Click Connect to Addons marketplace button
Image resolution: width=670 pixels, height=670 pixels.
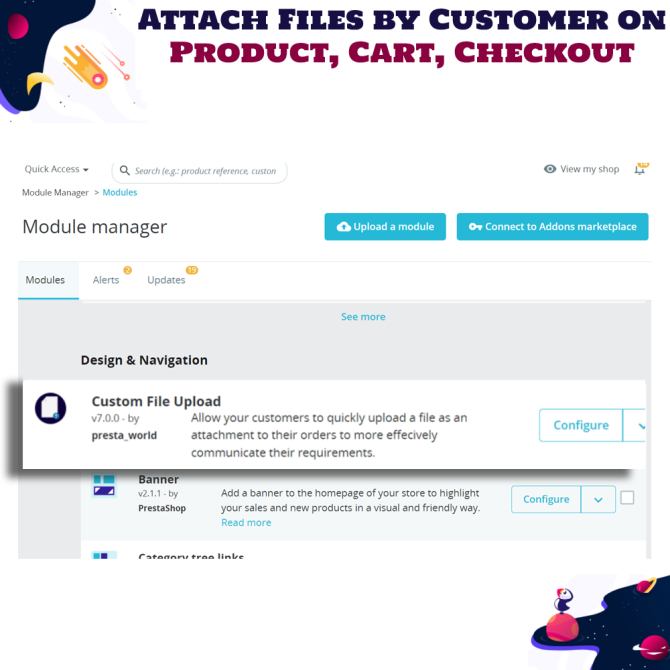click(552, 227)
